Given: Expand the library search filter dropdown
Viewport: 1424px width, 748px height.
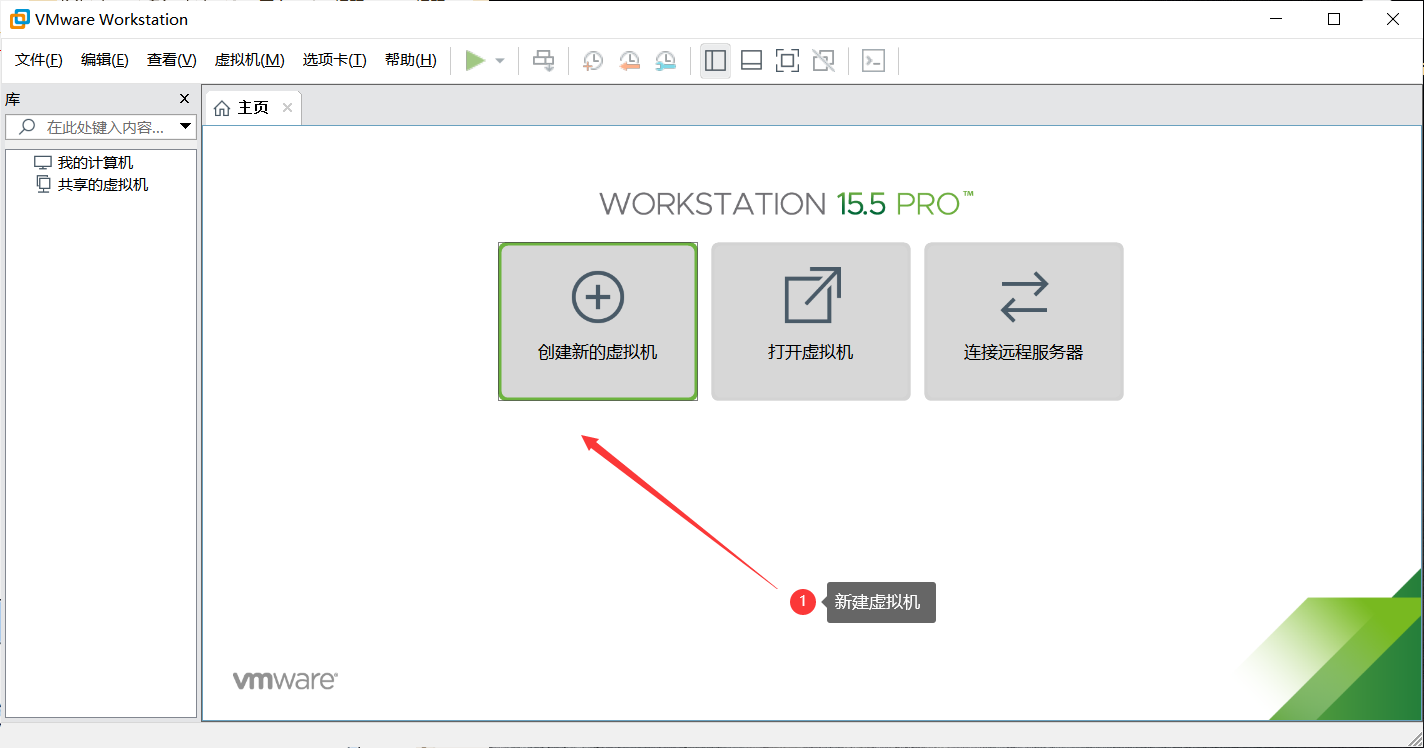Looking at the screenshot, I should pos(185,127).
